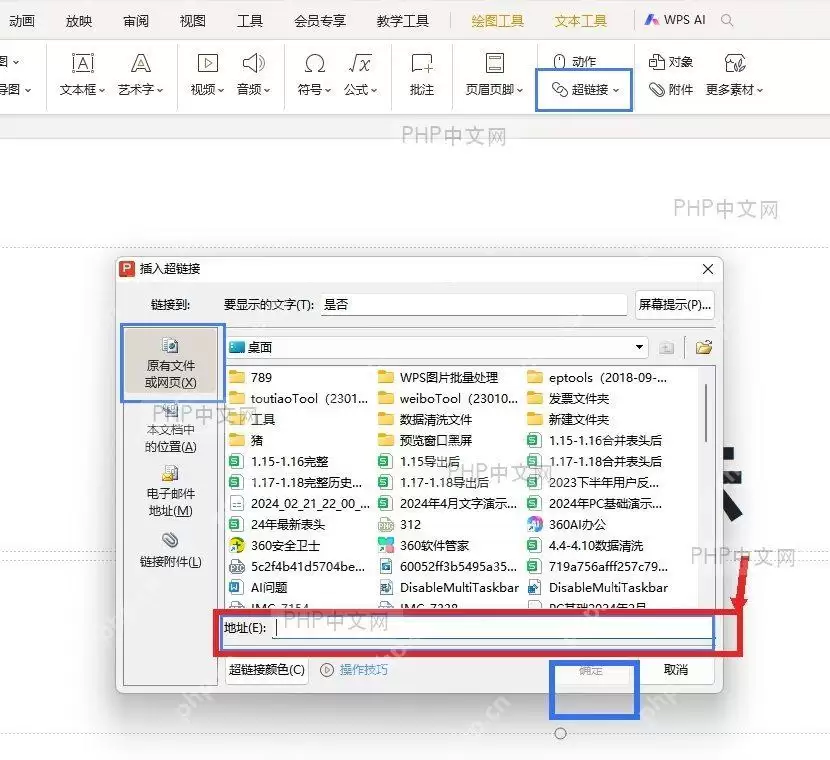Open WPS AI
The image size is (830, 760).
click(x=675, y=20)
